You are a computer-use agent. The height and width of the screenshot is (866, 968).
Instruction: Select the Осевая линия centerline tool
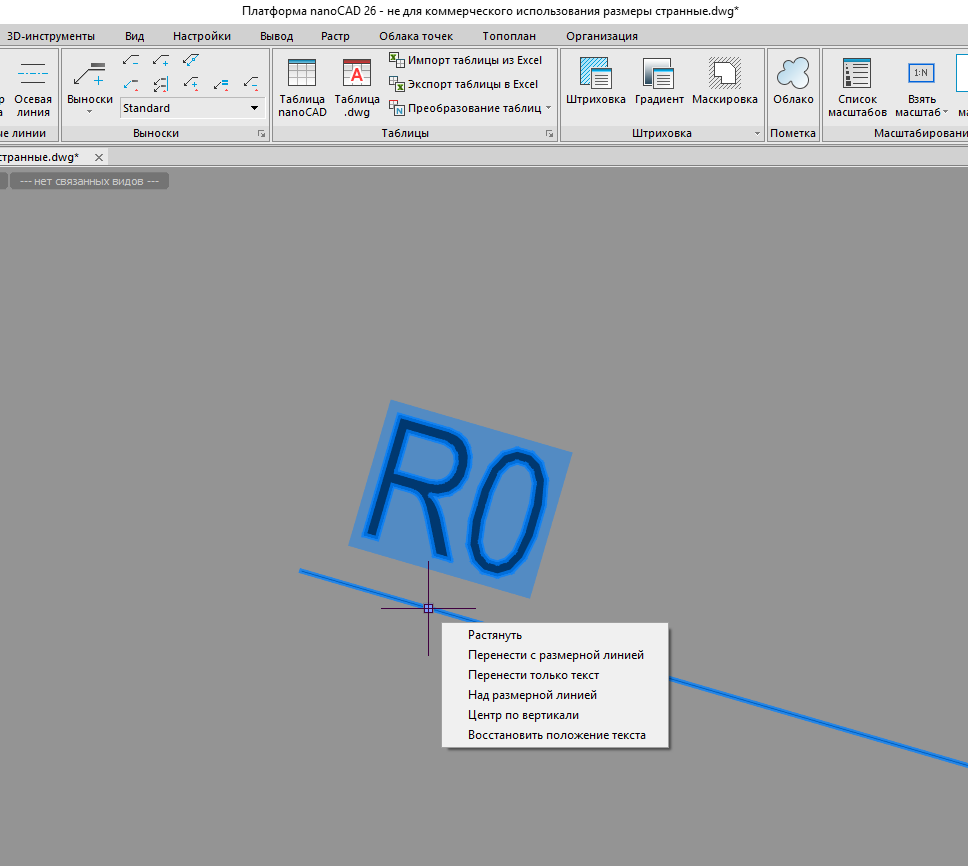(x=33, y=76)
